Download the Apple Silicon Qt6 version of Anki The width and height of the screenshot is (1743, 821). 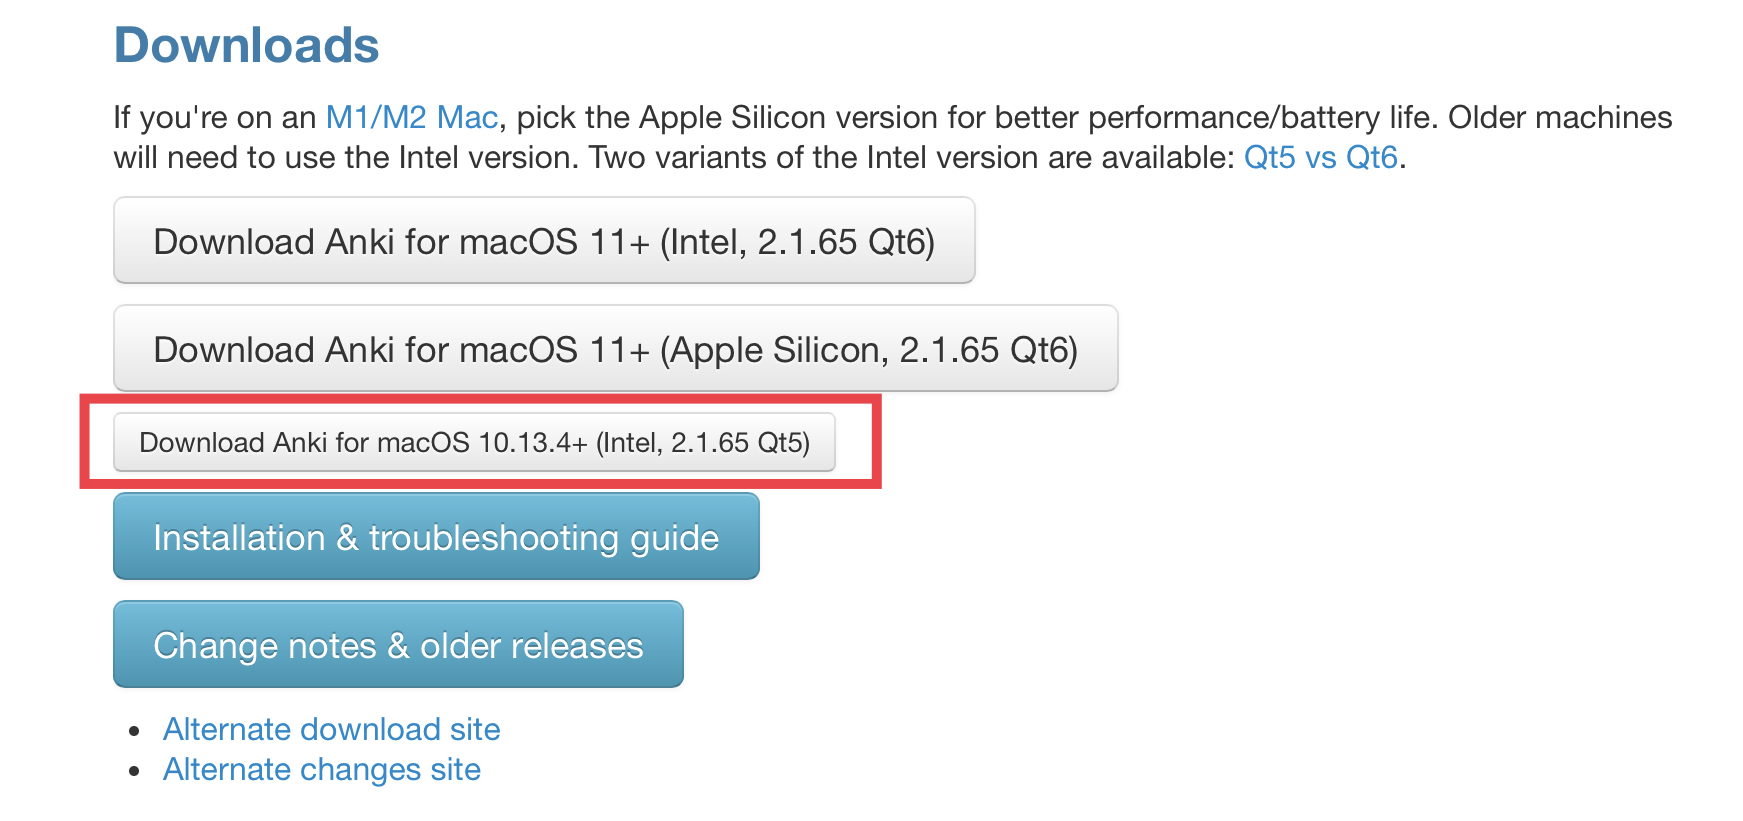tap(615, 349)
